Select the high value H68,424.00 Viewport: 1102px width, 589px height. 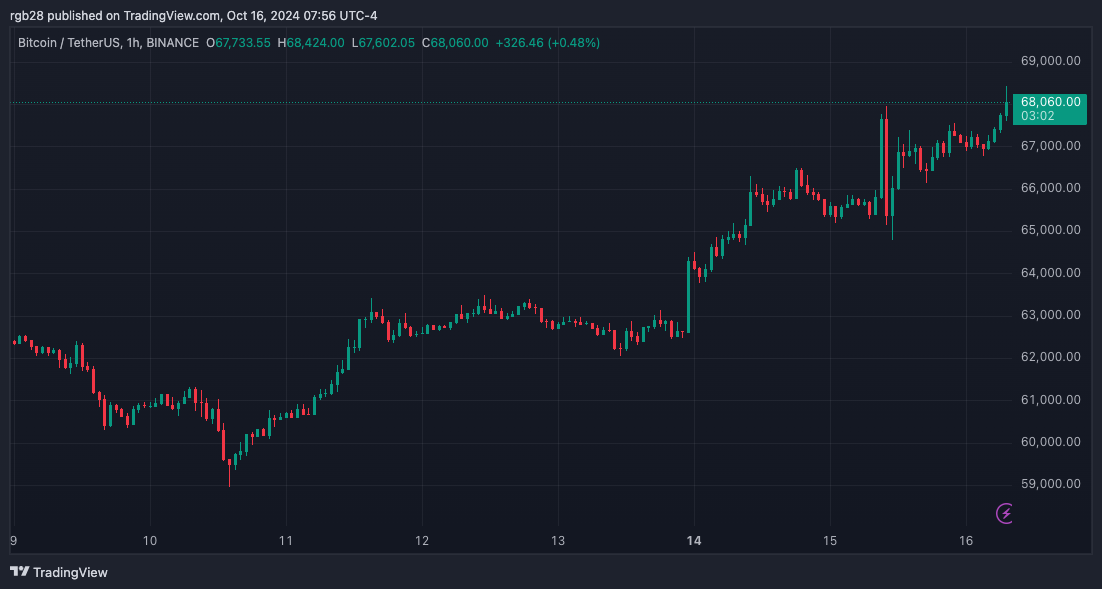(313, 43)
